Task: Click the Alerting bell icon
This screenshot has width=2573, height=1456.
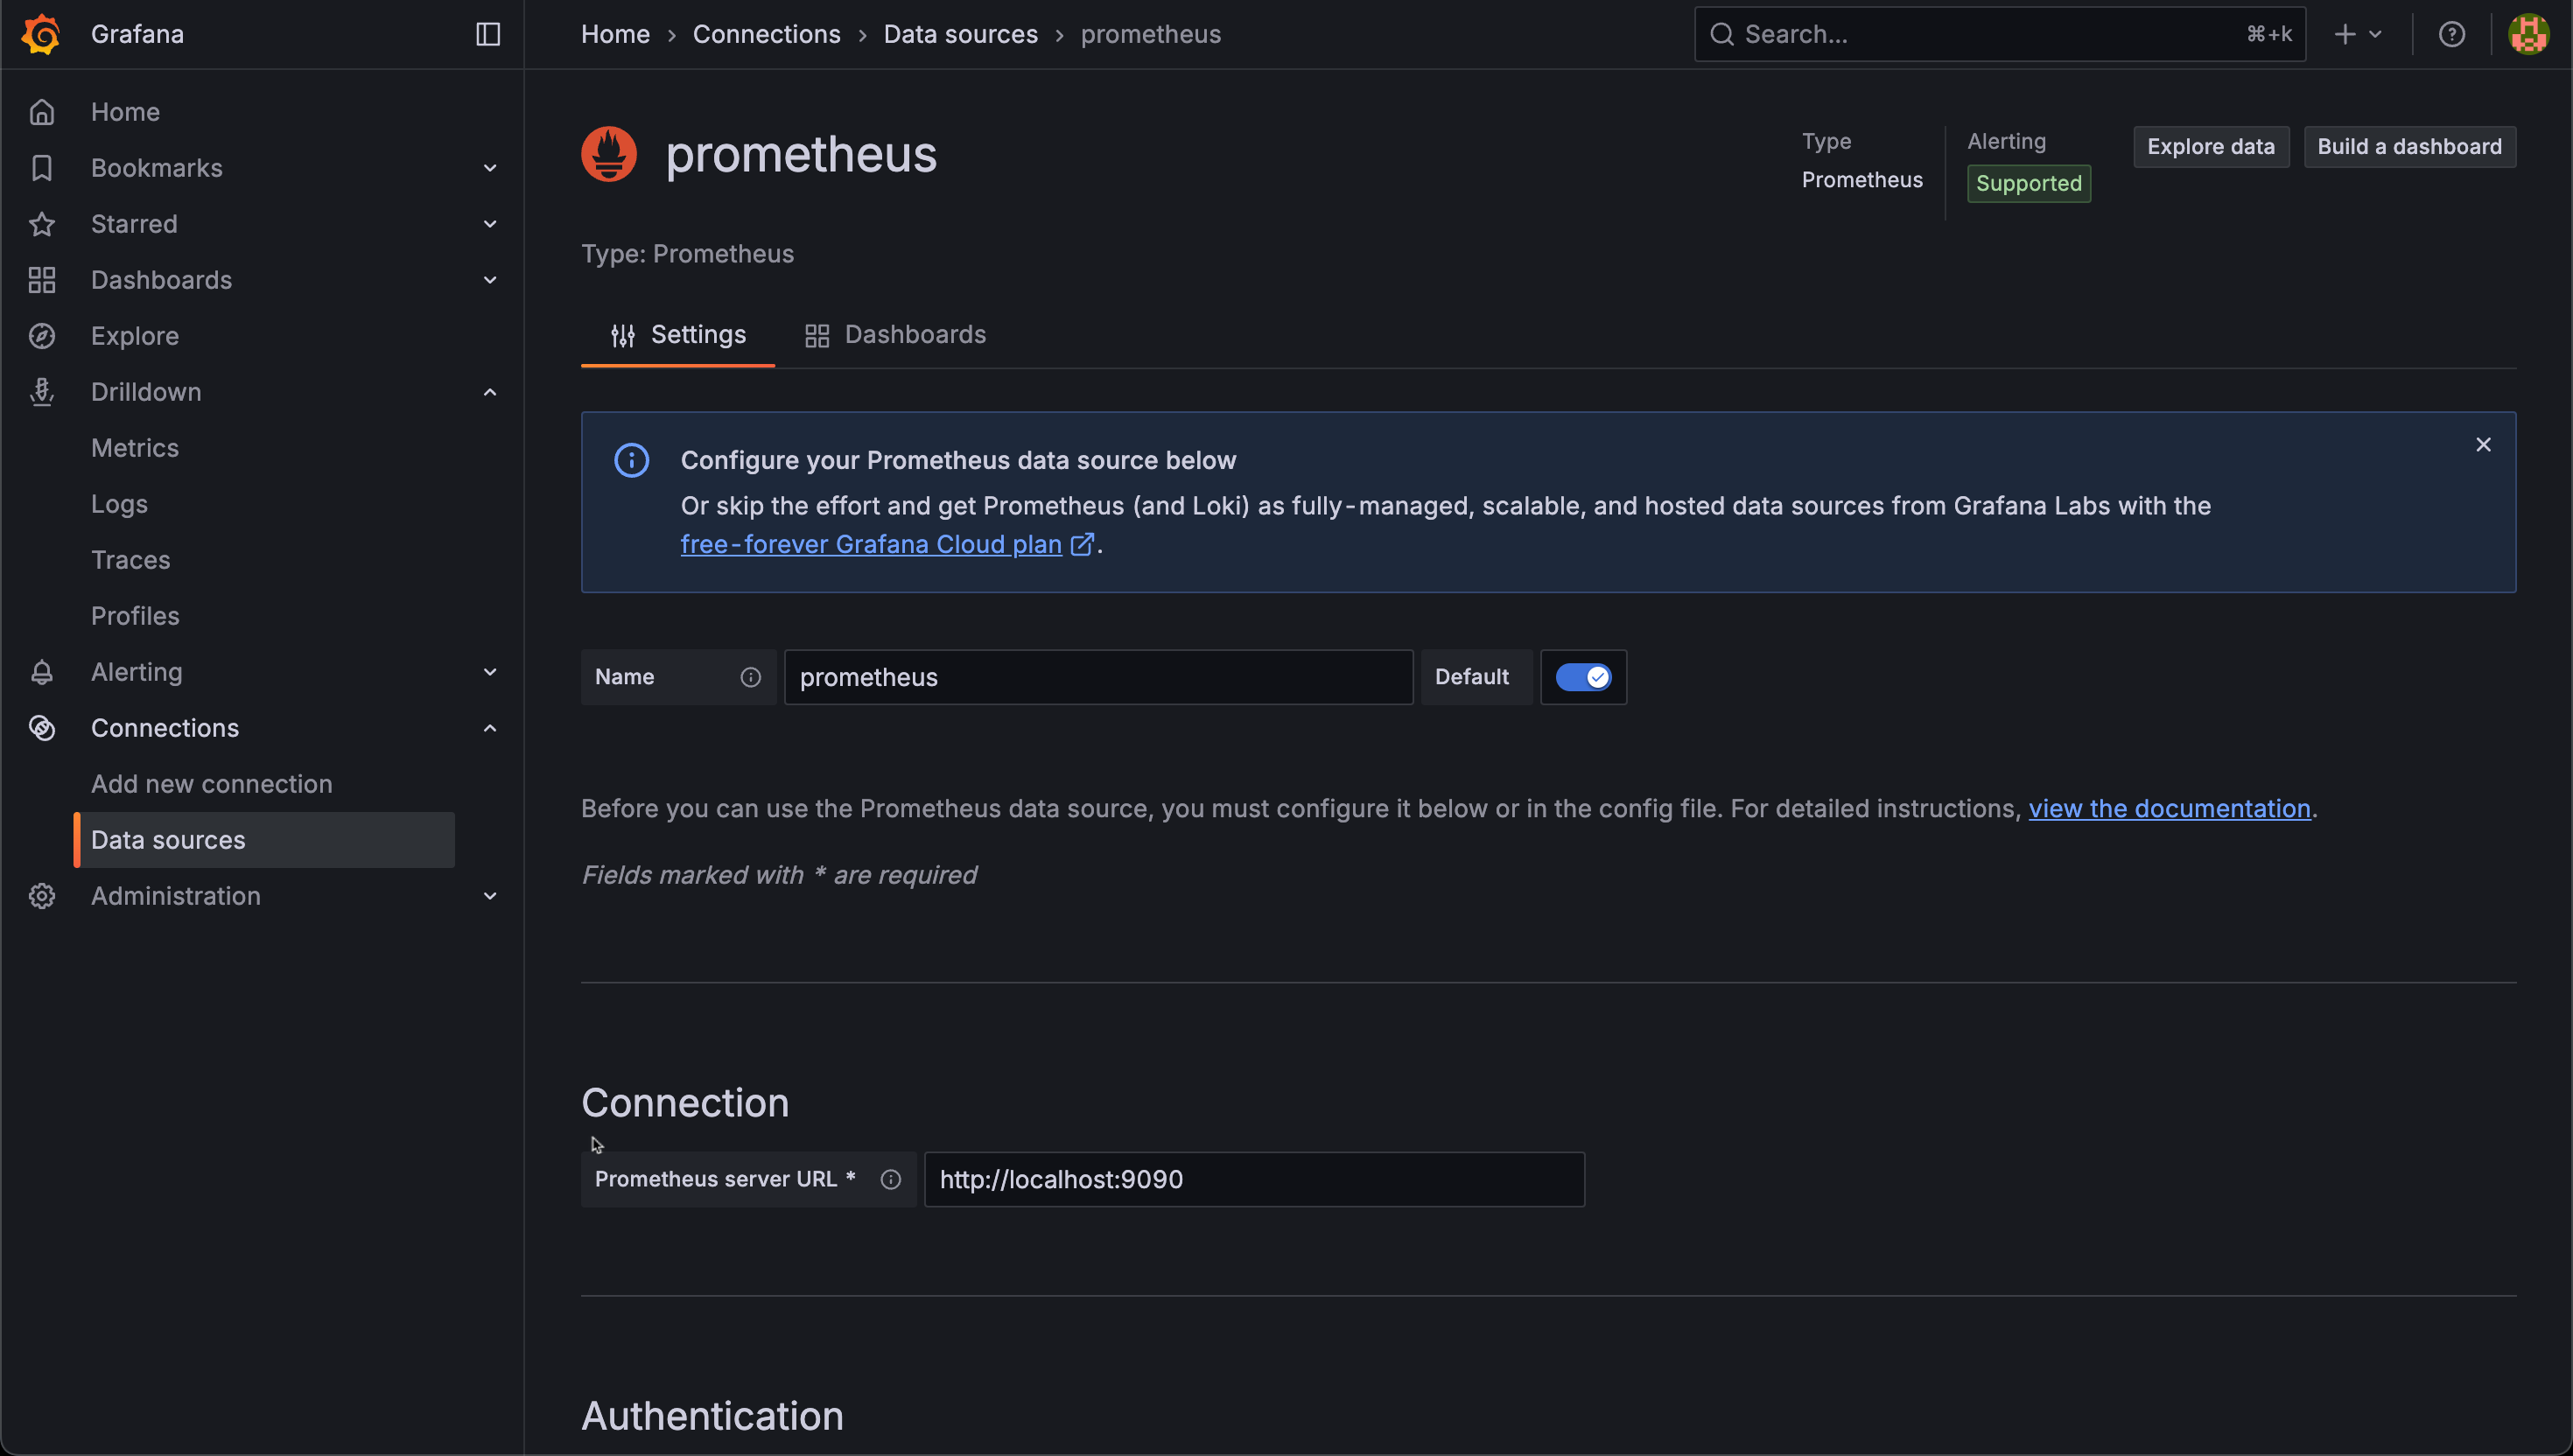Action: pos(41,671)
